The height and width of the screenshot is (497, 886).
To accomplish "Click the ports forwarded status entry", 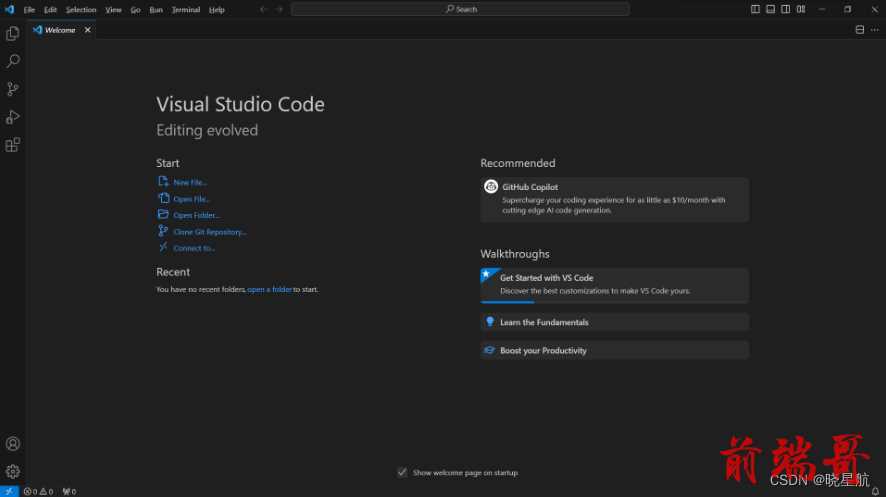I will (70, 491).
